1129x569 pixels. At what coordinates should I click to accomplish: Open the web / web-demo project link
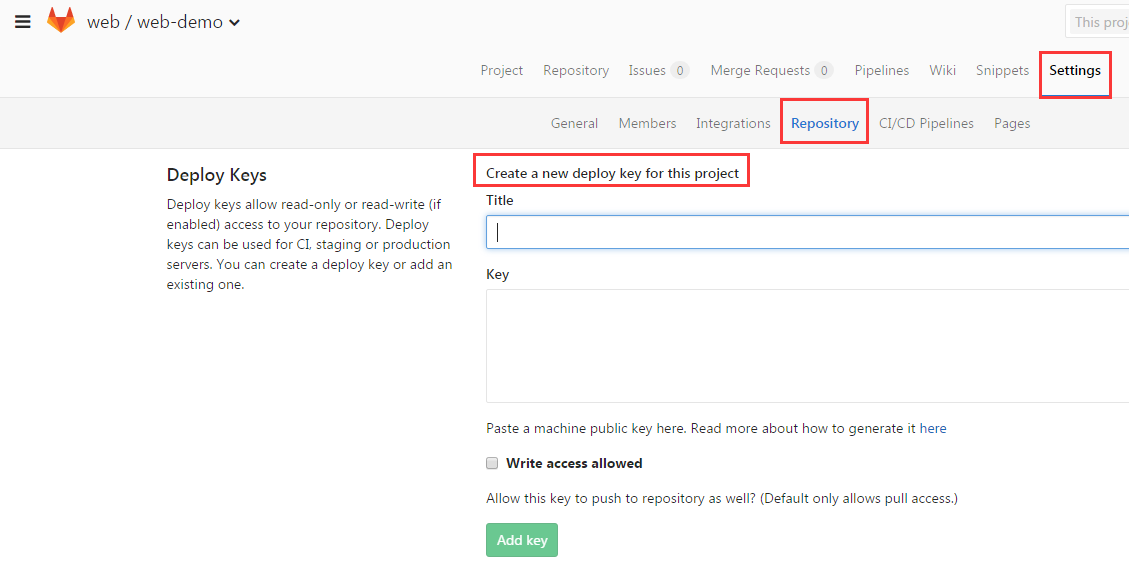point(155,22)
